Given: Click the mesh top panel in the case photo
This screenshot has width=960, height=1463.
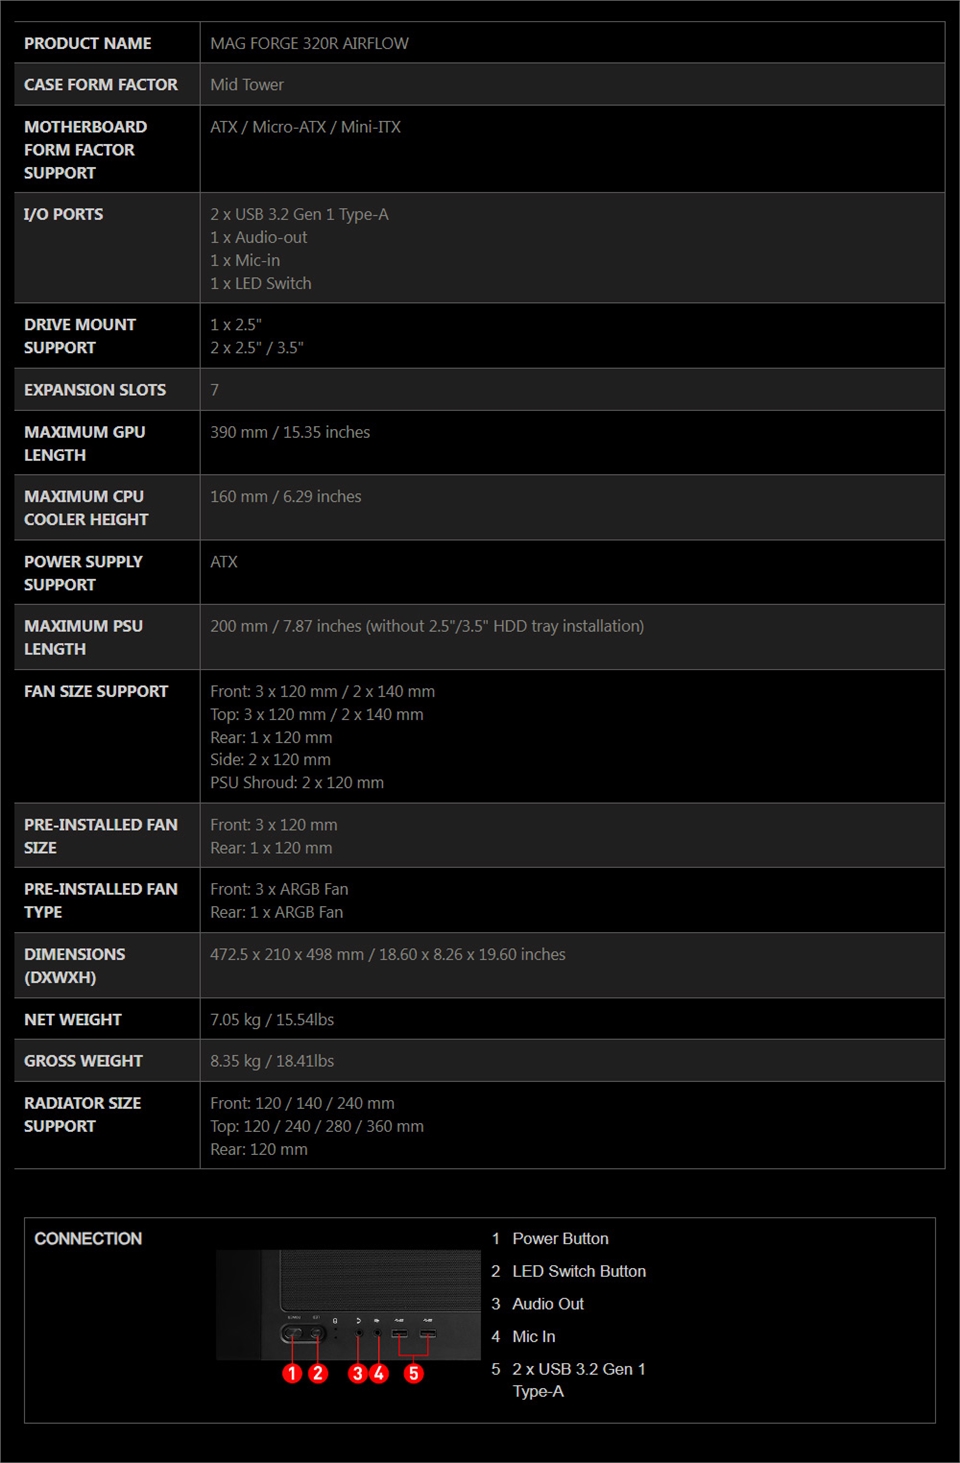Looking at the screenshot, I should 380,1280.
